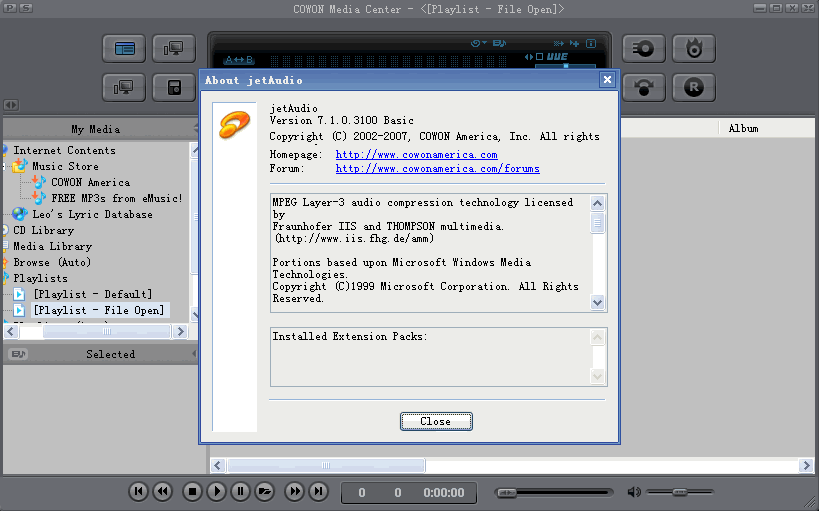Close the About jetAudio dialog with X
Screen dimensions: 819x511
607,79
